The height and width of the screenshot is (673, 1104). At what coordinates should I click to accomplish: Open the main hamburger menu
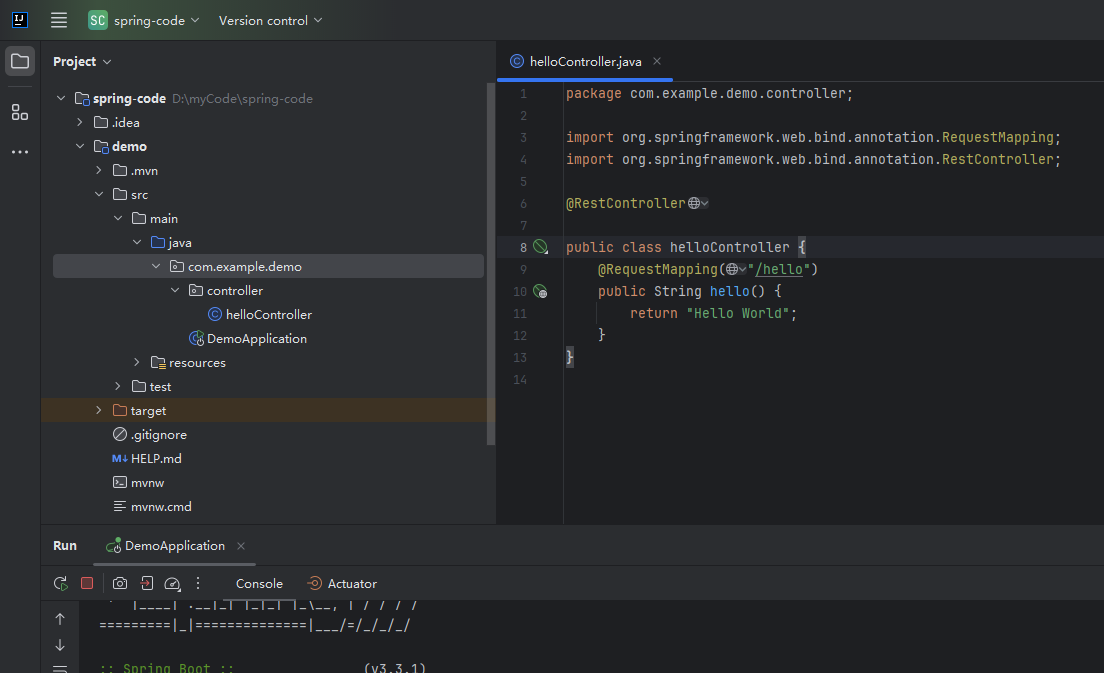click(59, 20)
